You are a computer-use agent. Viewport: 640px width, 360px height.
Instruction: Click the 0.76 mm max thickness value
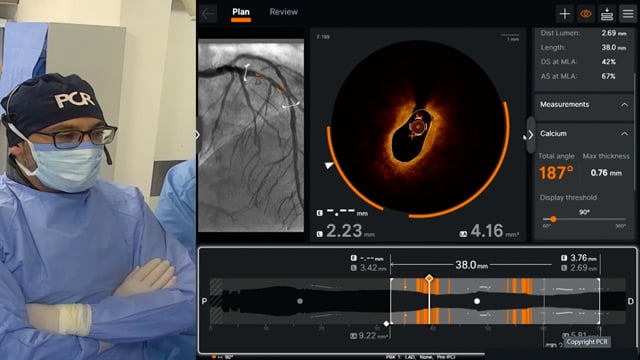click(606, 173)
